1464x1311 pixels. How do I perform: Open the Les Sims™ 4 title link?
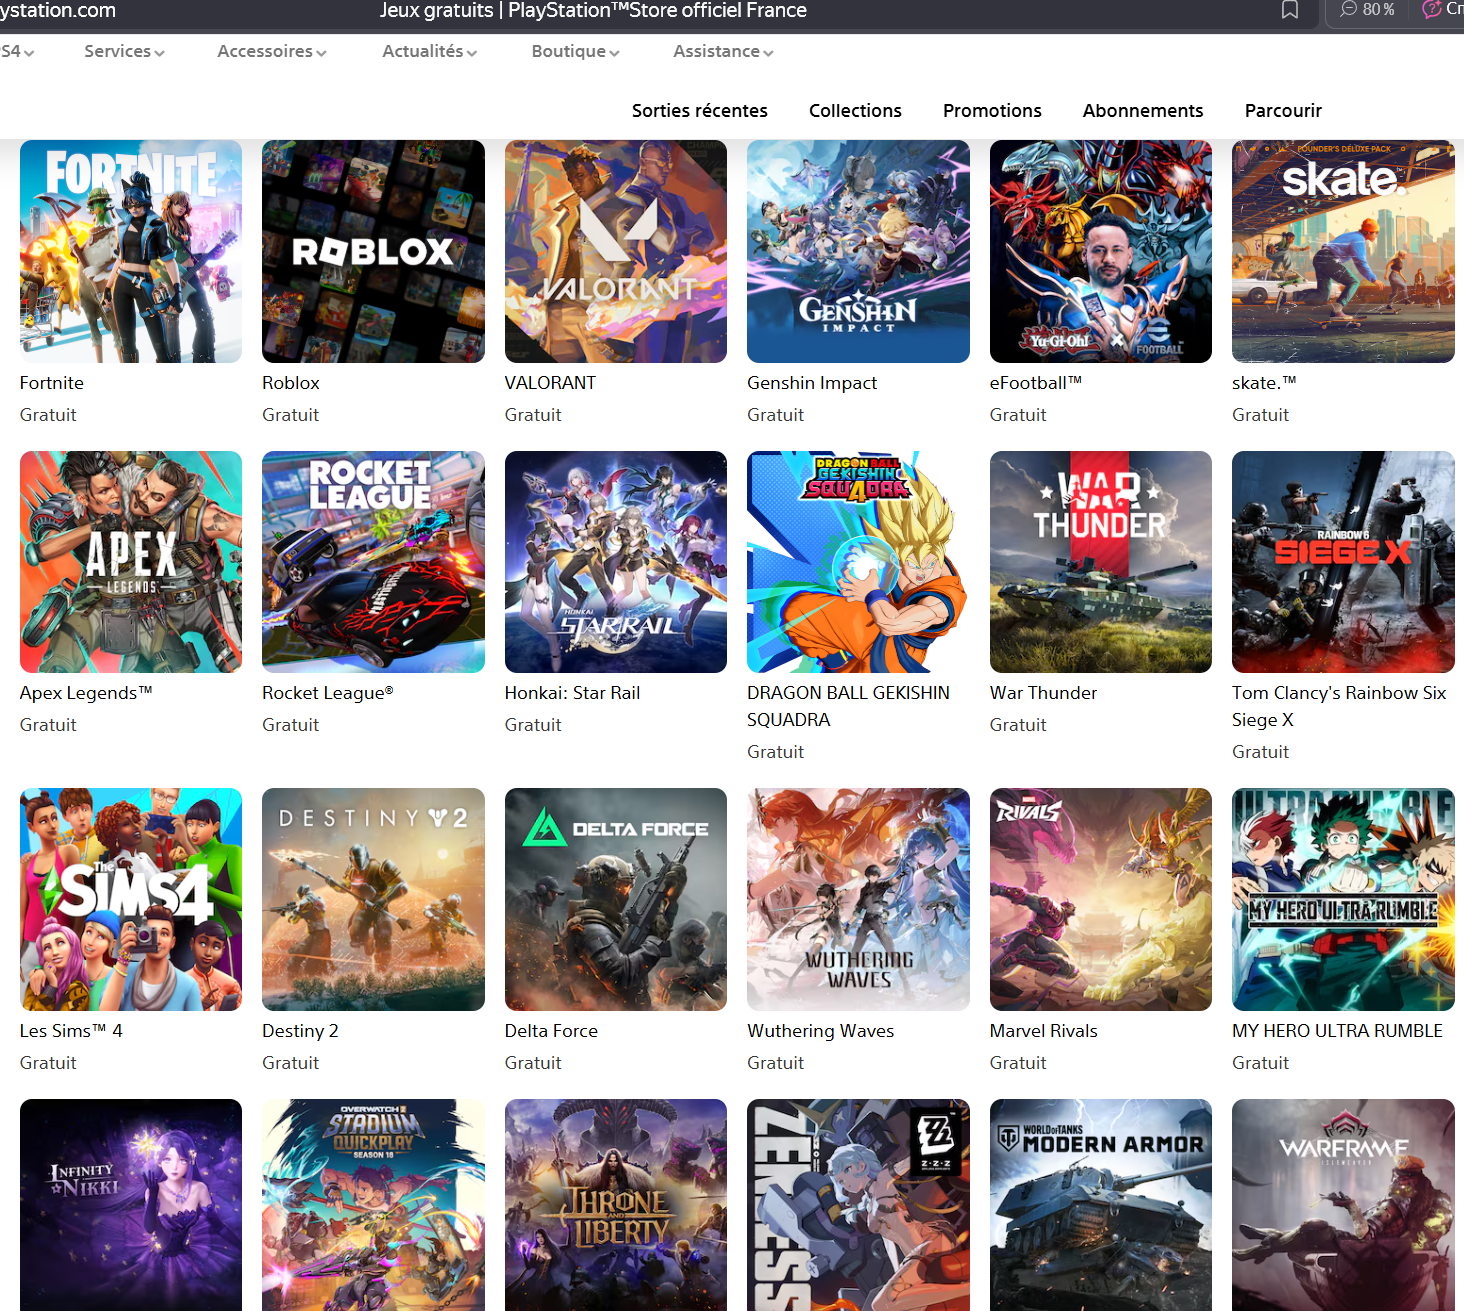pos(71,1031)
